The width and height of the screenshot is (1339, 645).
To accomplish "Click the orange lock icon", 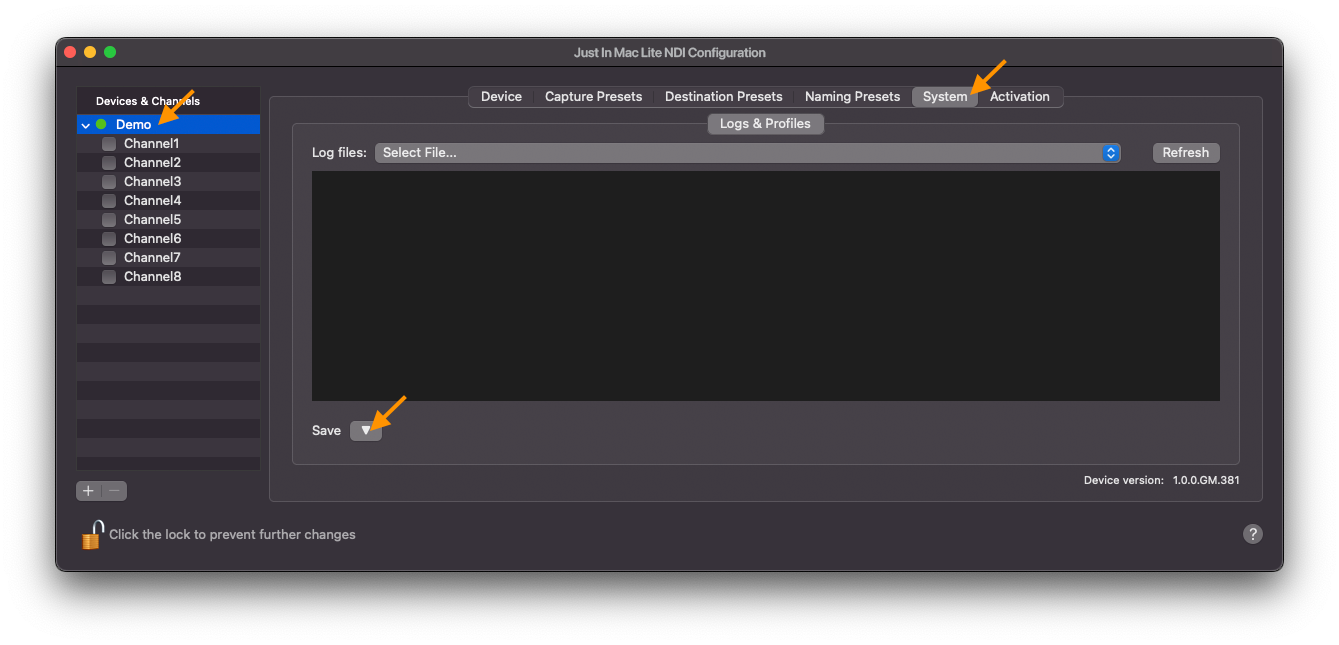I will point(92,534).
